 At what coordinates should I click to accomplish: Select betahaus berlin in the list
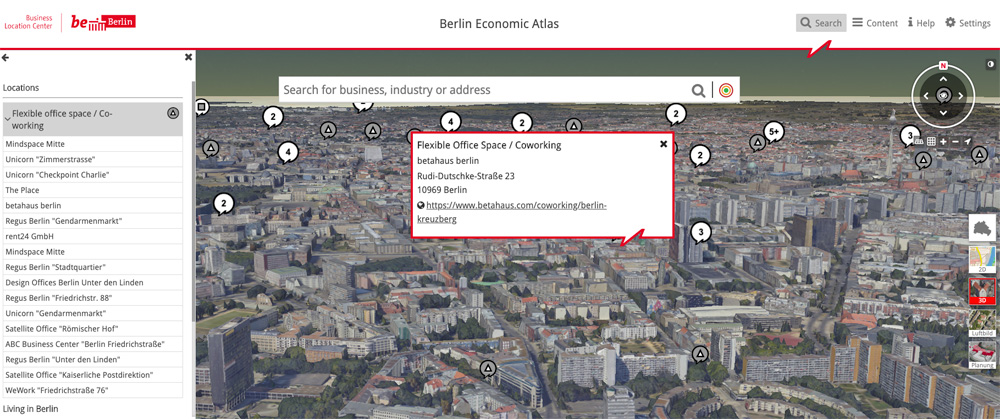(x=92, y=205)
